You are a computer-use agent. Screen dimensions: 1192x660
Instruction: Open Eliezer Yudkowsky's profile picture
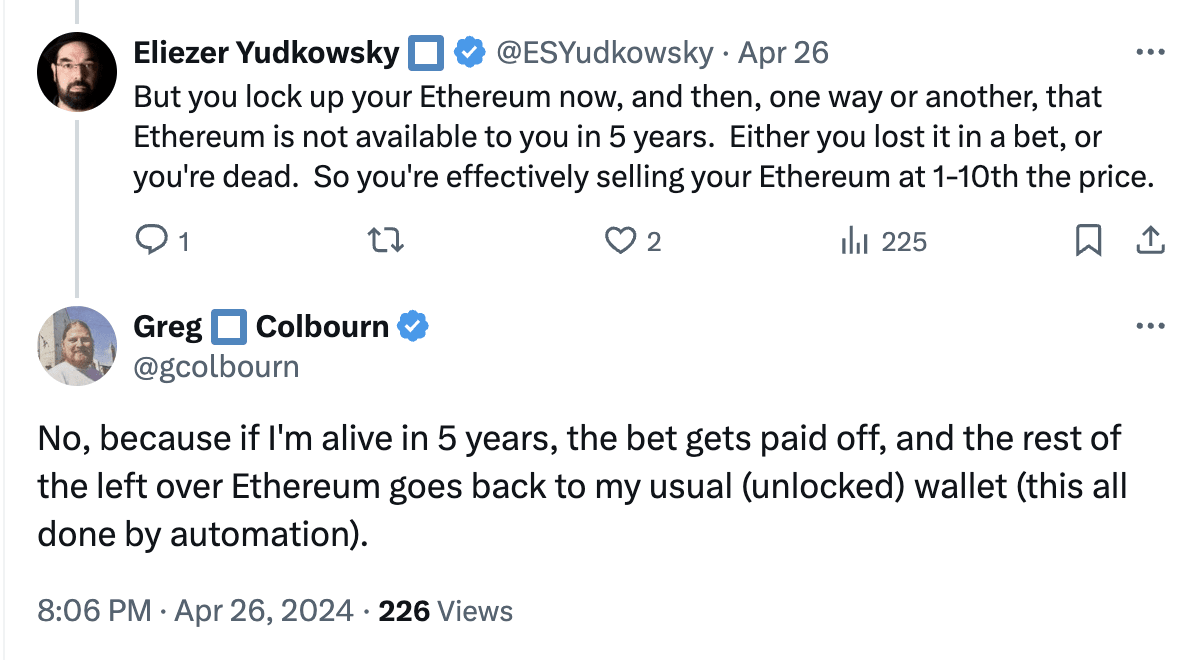77,71
